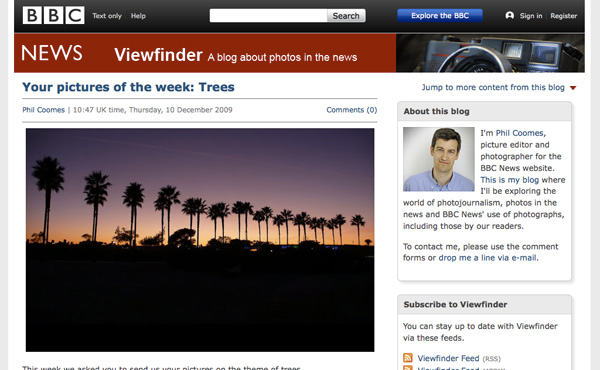
Task: Open Phil Coomes link in About this blog
Action: pyautogui.click(x=519, y=133)
